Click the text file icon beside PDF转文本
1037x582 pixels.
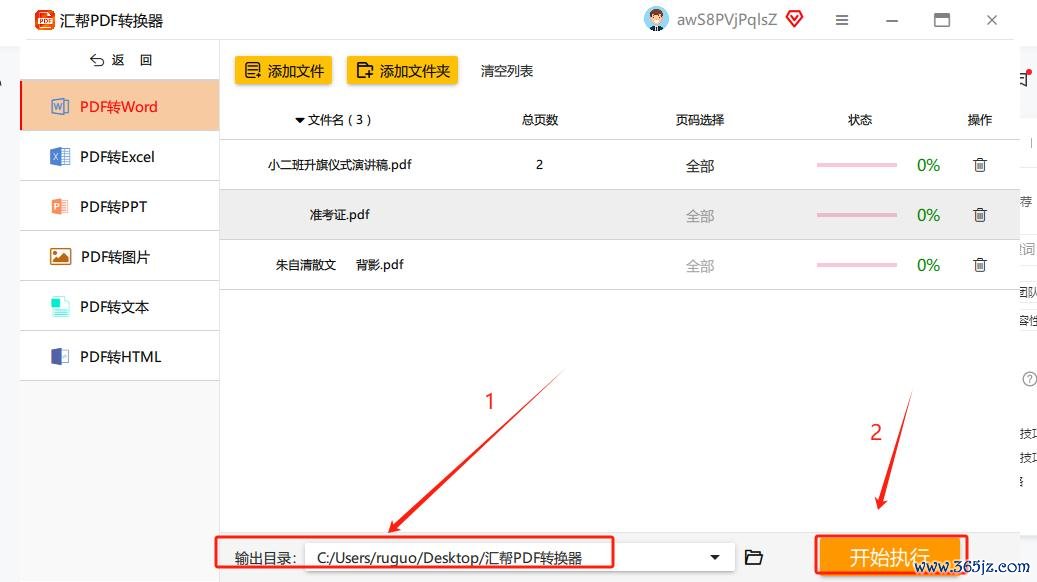pos(60,307)
